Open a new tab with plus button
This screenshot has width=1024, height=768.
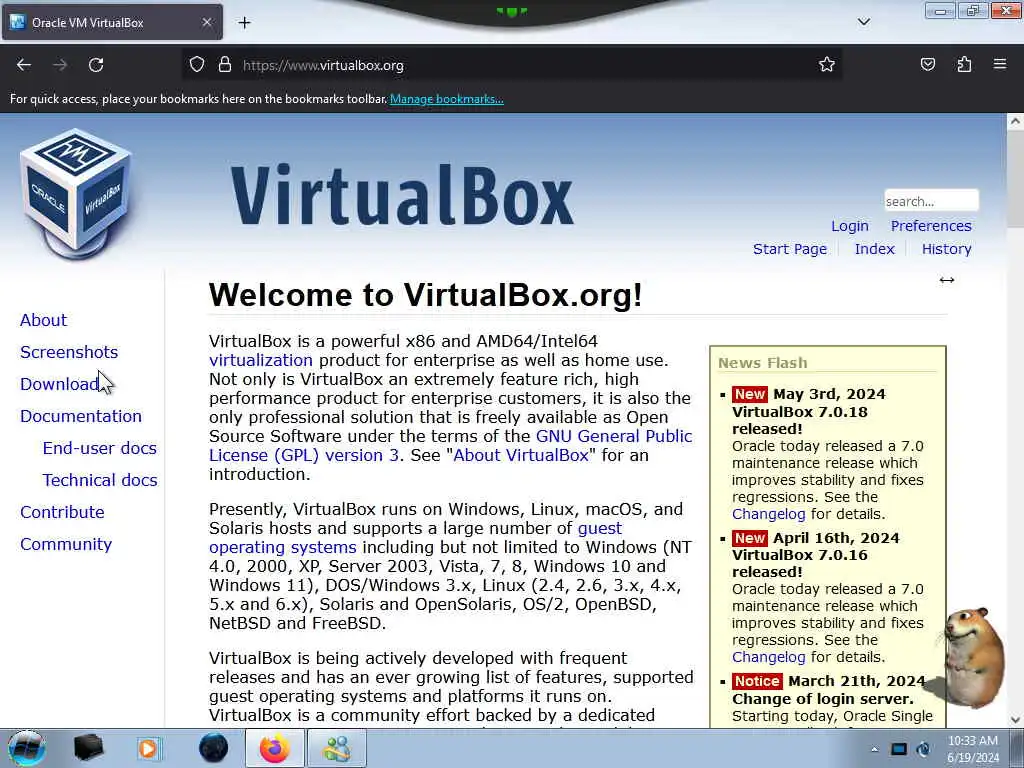coord(244,23)
